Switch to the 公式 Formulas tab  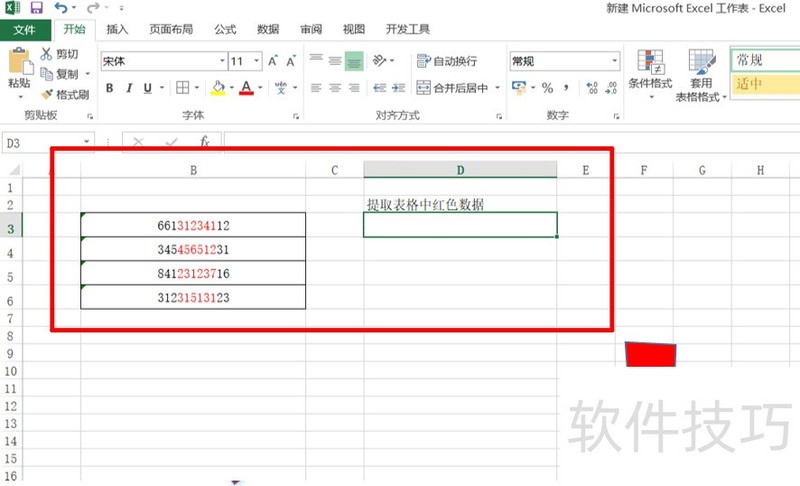pyautogui.click(x=225, y=29)
